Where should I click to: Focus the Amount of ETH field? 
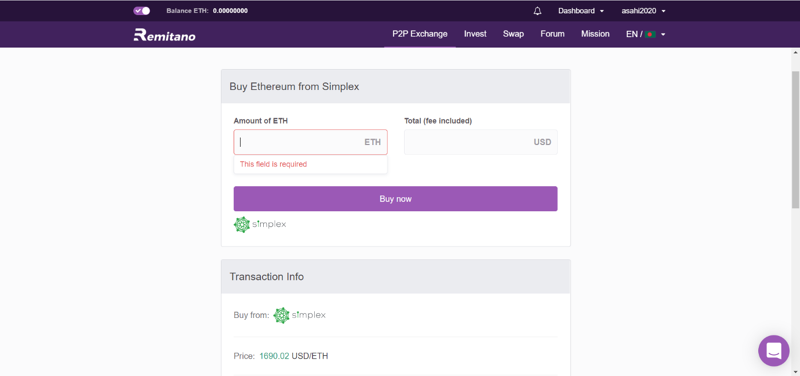pyautogui.click(x=310, y=142)
